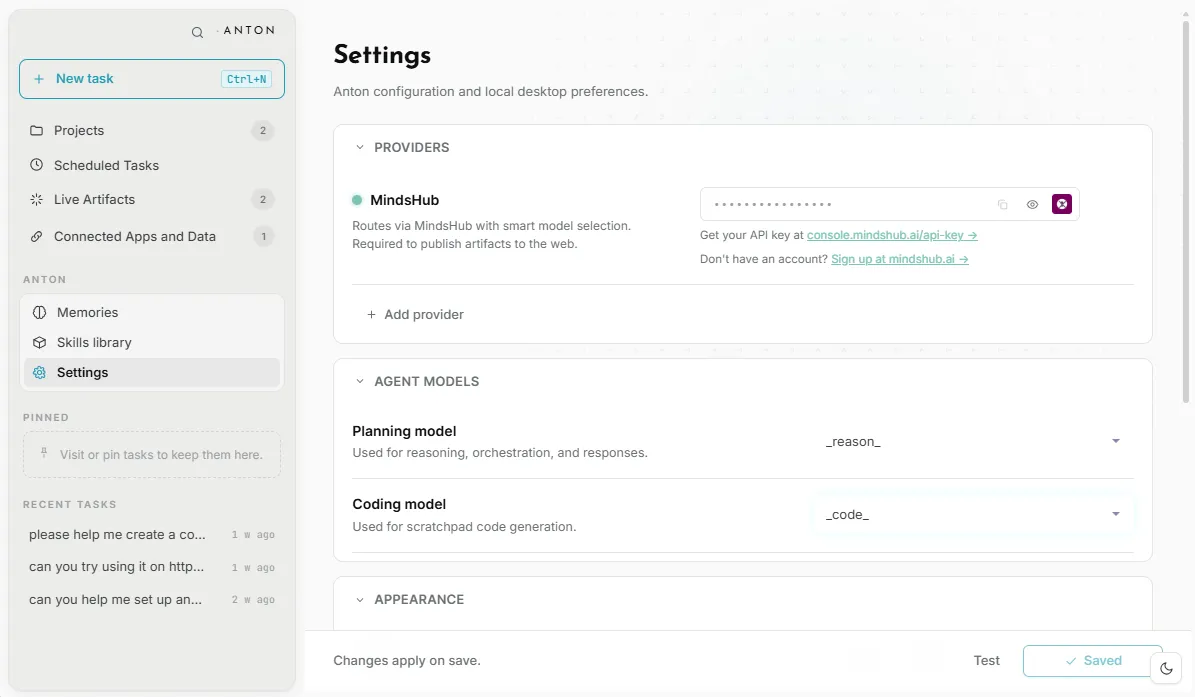Click the Connected Apps count badge

coord(264,236)
